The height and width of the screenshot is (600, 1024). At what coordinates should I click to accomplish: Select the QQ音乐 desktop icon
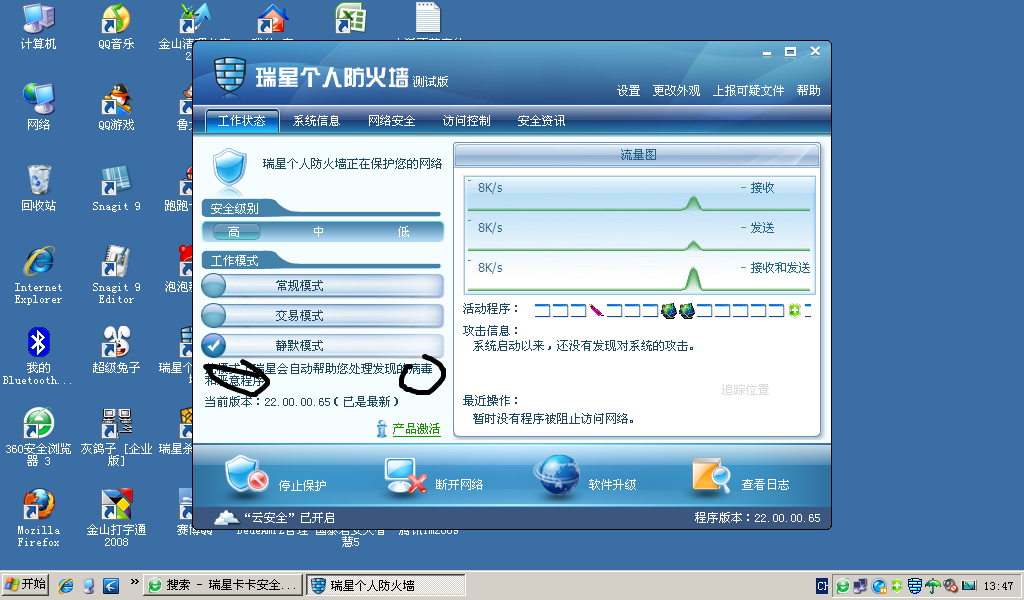[x=116, y=27]
